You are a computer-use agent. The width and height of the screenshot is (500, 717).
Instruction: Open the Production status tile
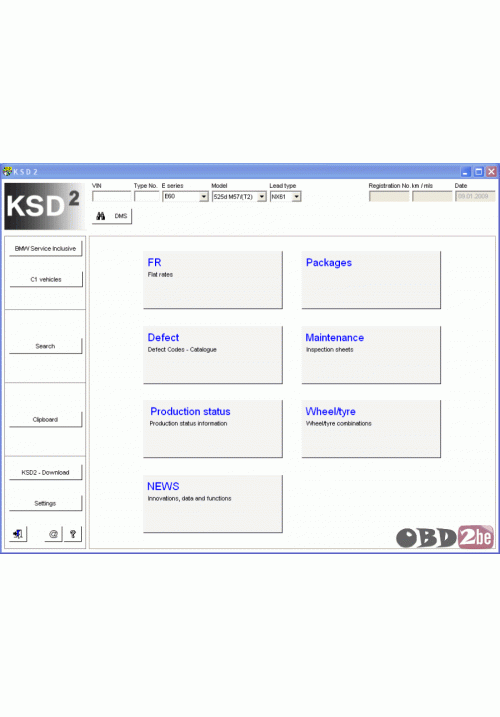pyautogui.click(x=213, y=428)
